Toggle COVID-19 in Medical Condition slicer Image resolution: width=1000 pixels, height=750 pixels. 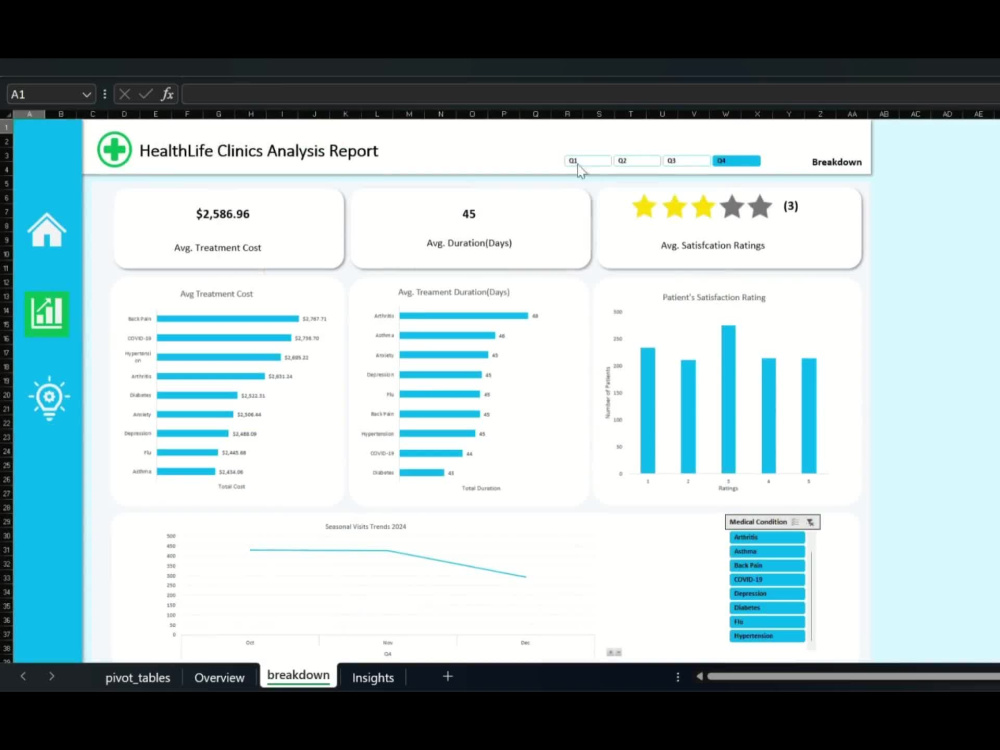(x=767, y=580)
